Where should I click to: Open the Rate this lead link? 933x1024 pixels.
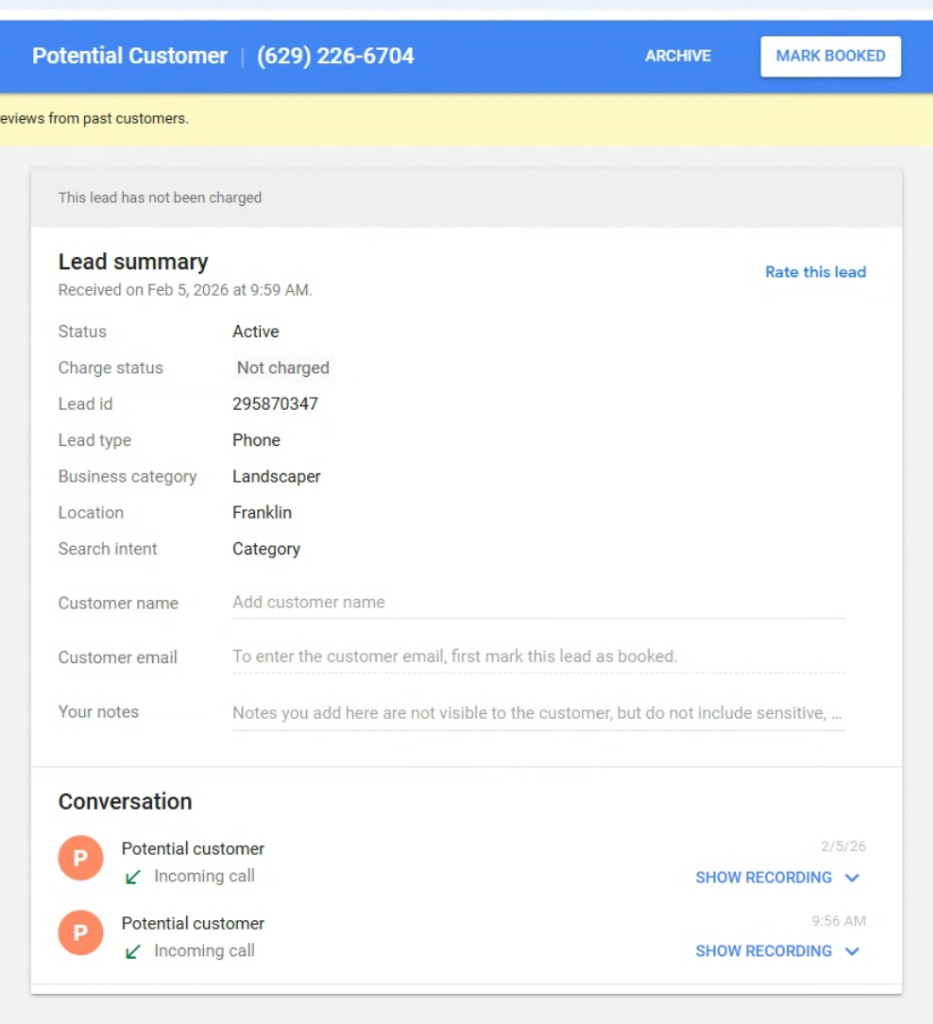pos(815,271)
